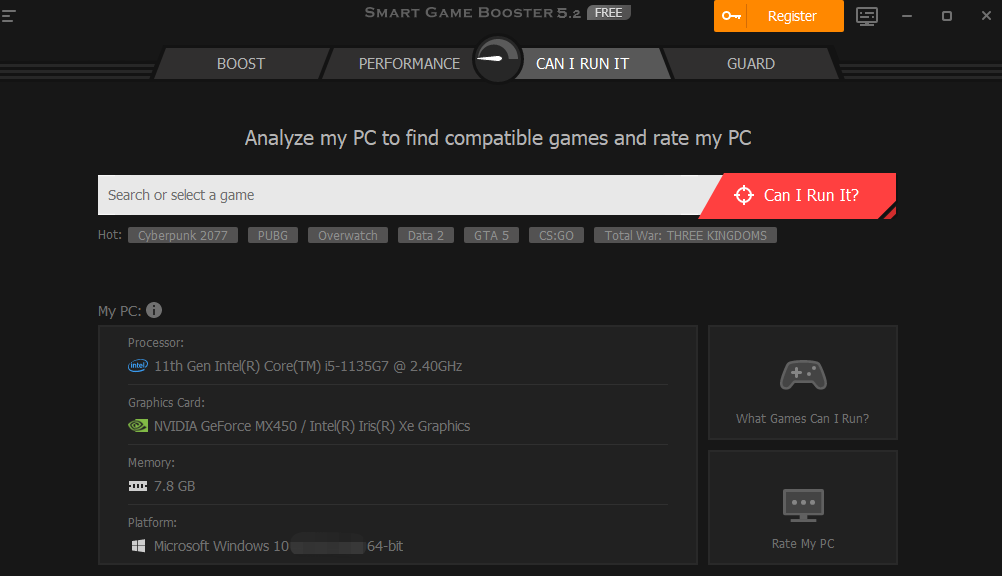The width and height of the screenshot is (1002, 576).
Task: Click the gamepad controller icon
Action: click(x=803, y=375)
